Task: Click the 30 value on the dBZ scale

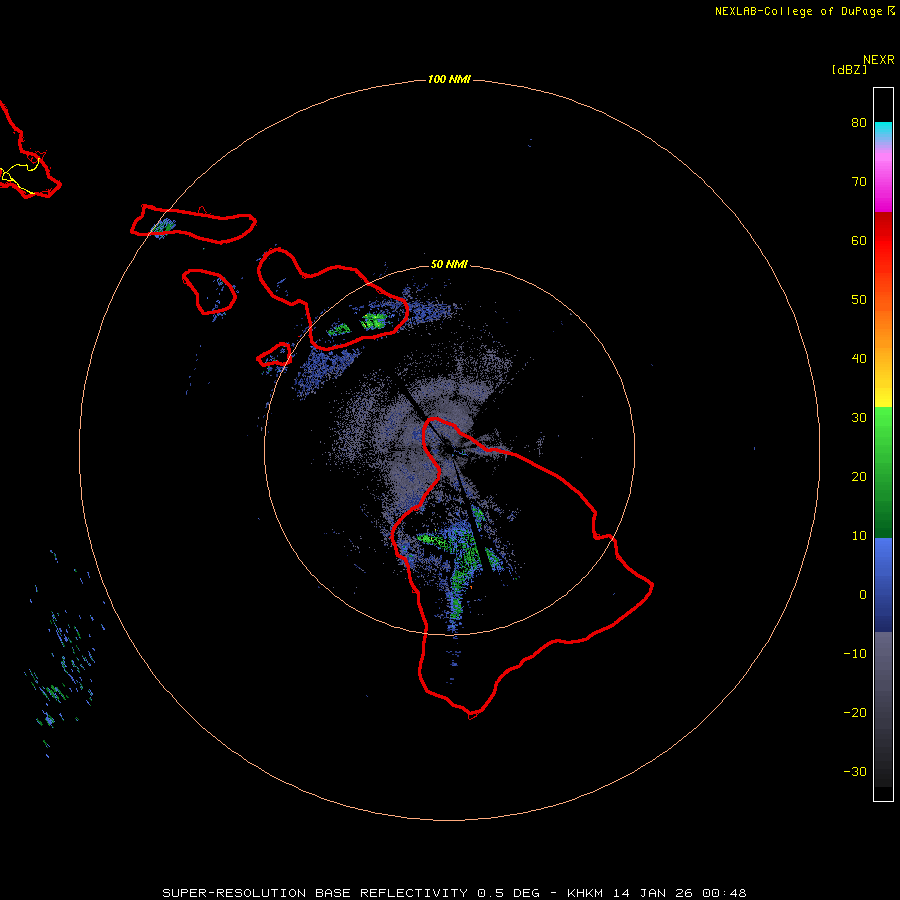Action: [859, 418]
